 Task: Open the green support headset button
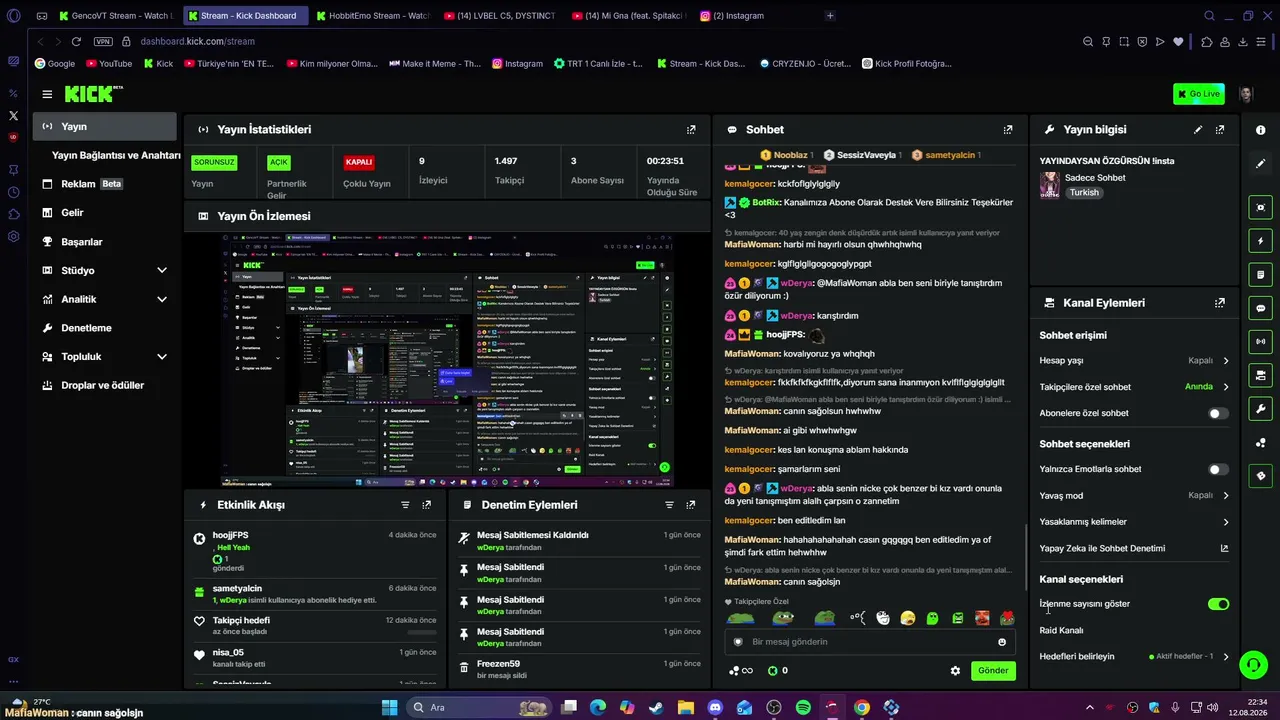[x=1253, y=664]
